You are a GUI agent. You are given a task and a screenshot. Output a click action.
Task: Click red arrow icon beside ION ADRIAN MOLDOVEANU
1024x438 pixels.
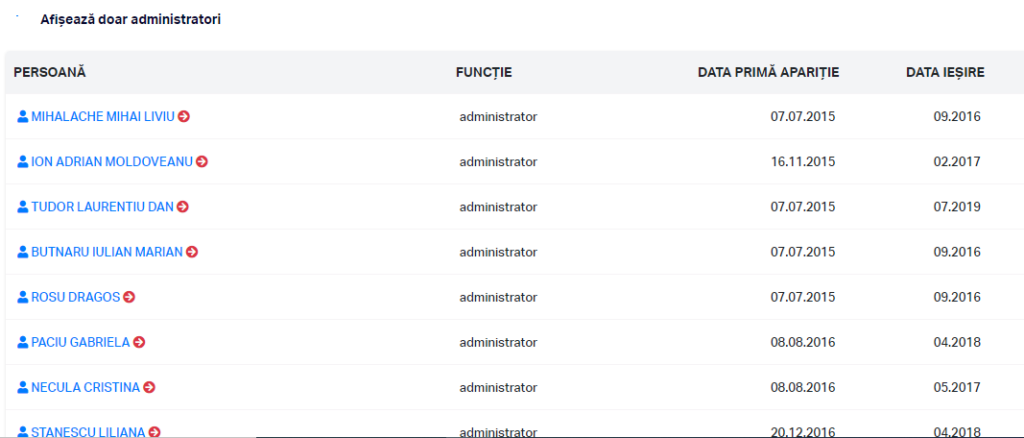click(202, 161)
